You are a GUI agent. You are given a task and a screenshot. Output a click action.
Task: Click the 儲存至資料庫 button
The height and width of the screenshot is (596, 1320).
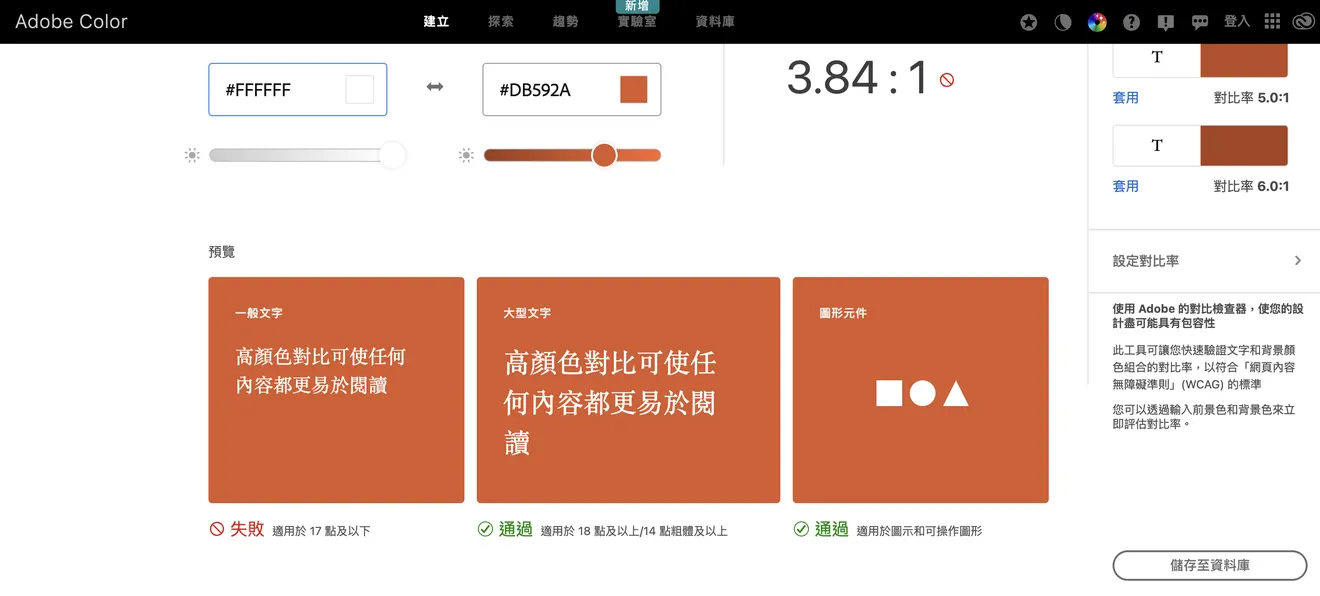tap(1209, 565)
